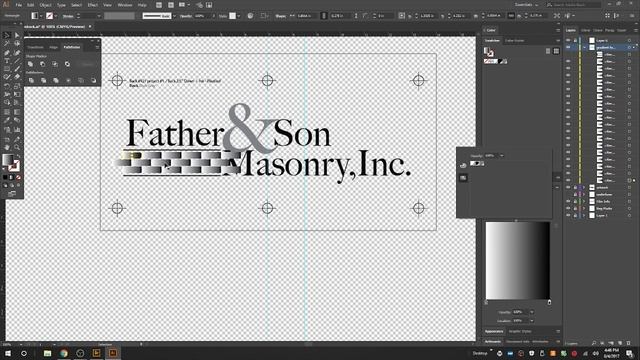Viewport: 640px width, 360px height.
Task: Switch to the Transform tab
Action: 35,47
